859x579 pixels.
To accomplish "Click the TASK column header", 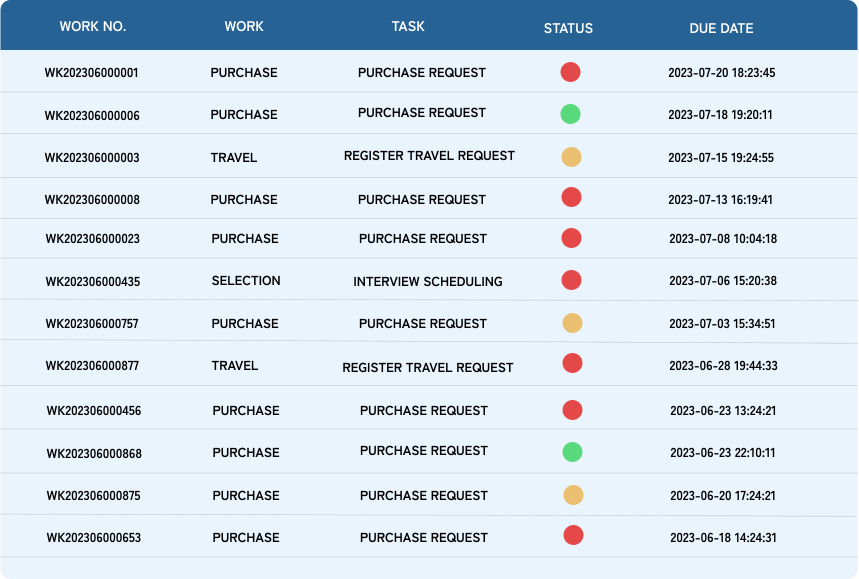I will [x=408, y=27].
